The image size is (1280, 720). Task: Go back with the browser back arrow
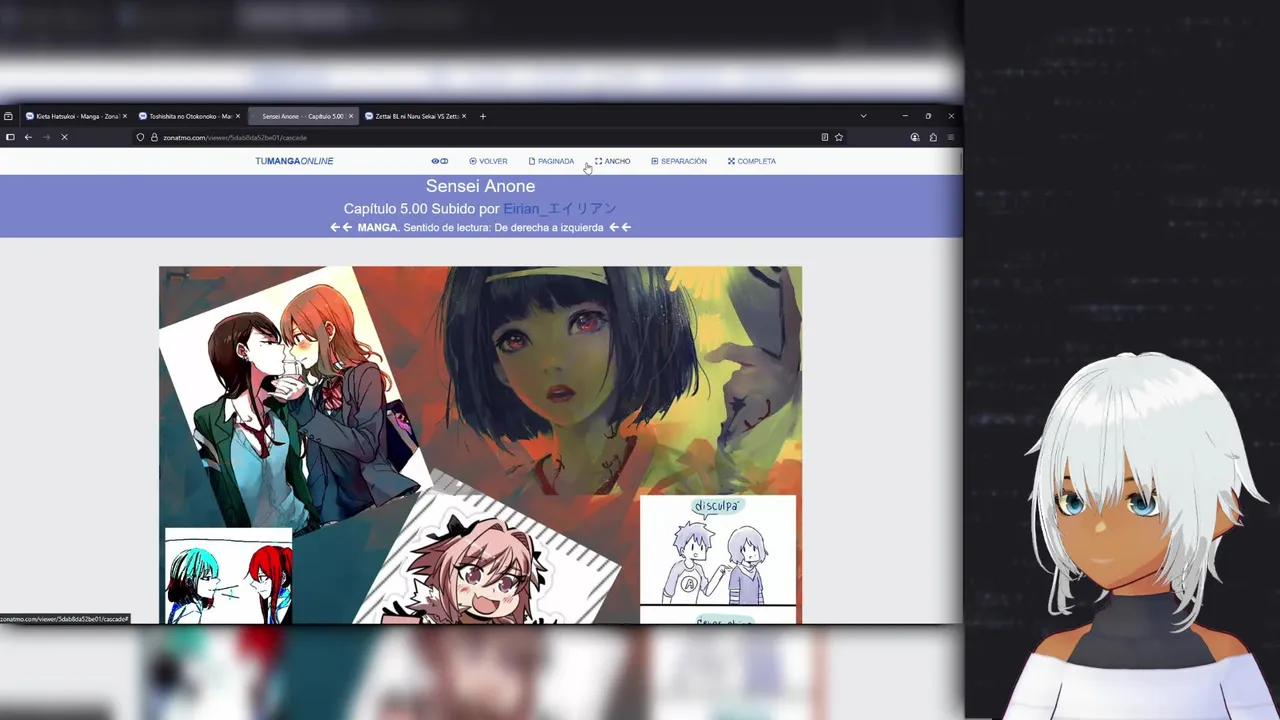click(x=28, y=137)
